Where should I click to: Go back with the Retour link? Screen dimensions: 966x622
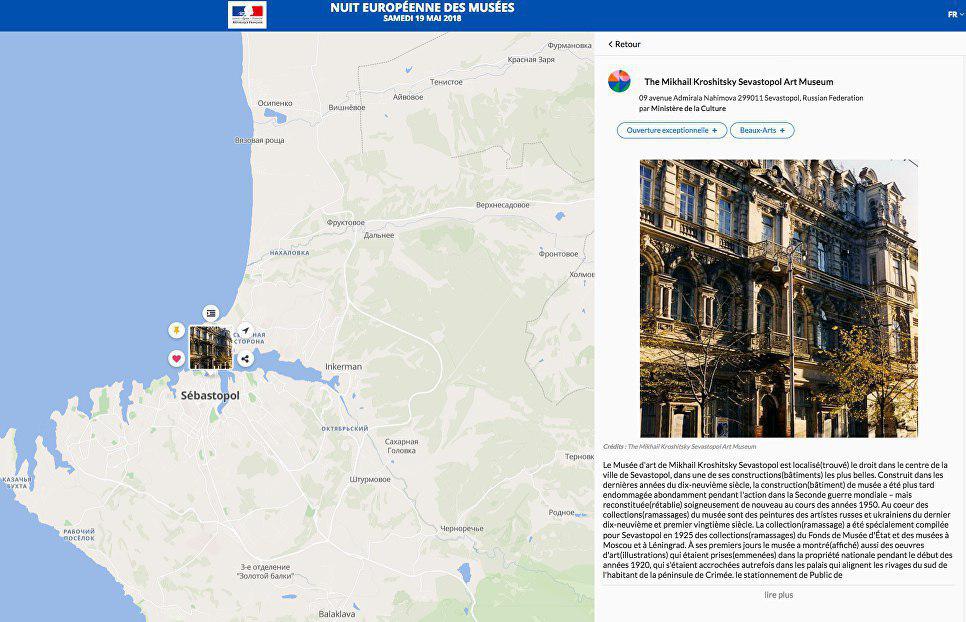[625, 44]
